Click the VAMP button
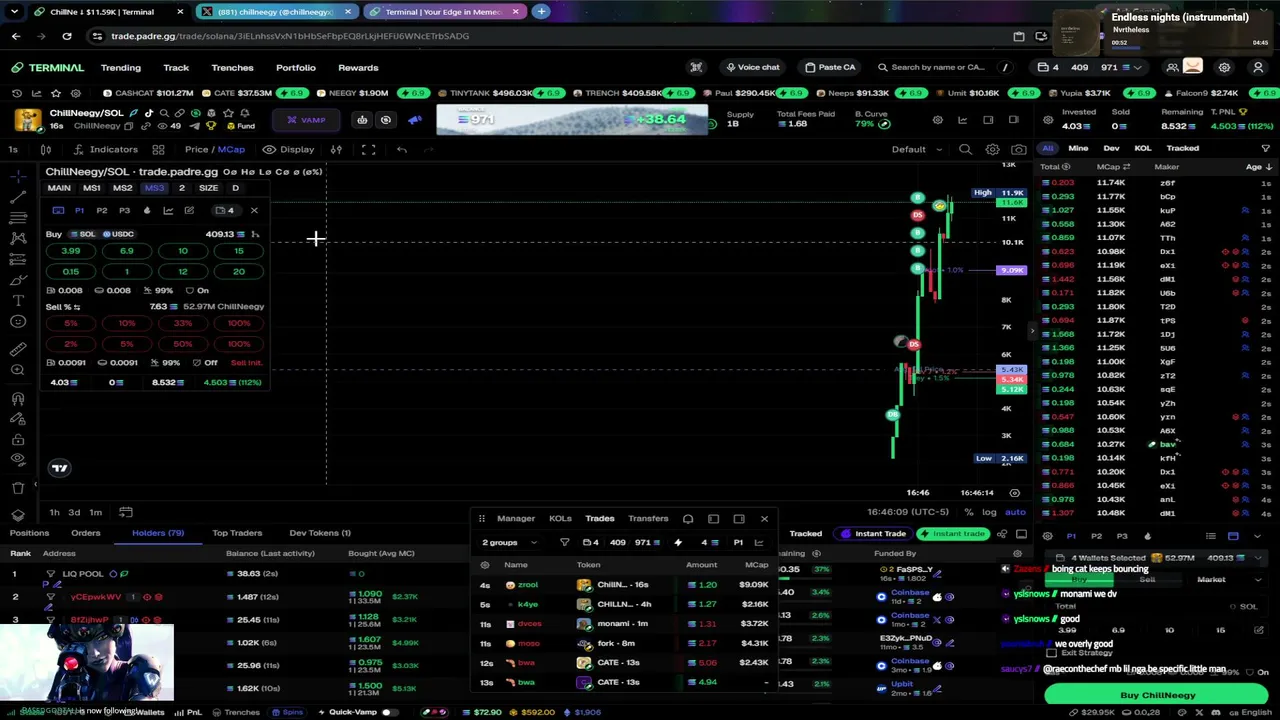Image resolution: width=1280 pixels, height=720 pixels. pos(305,120)
